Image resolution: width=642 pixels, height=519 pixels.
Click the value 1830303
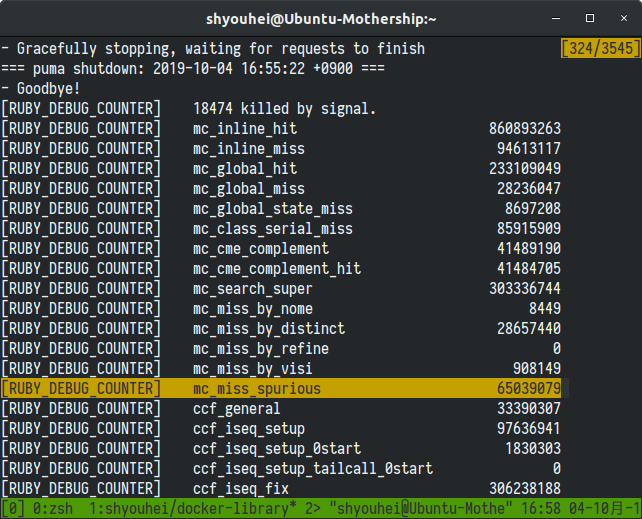click(533, 449)
